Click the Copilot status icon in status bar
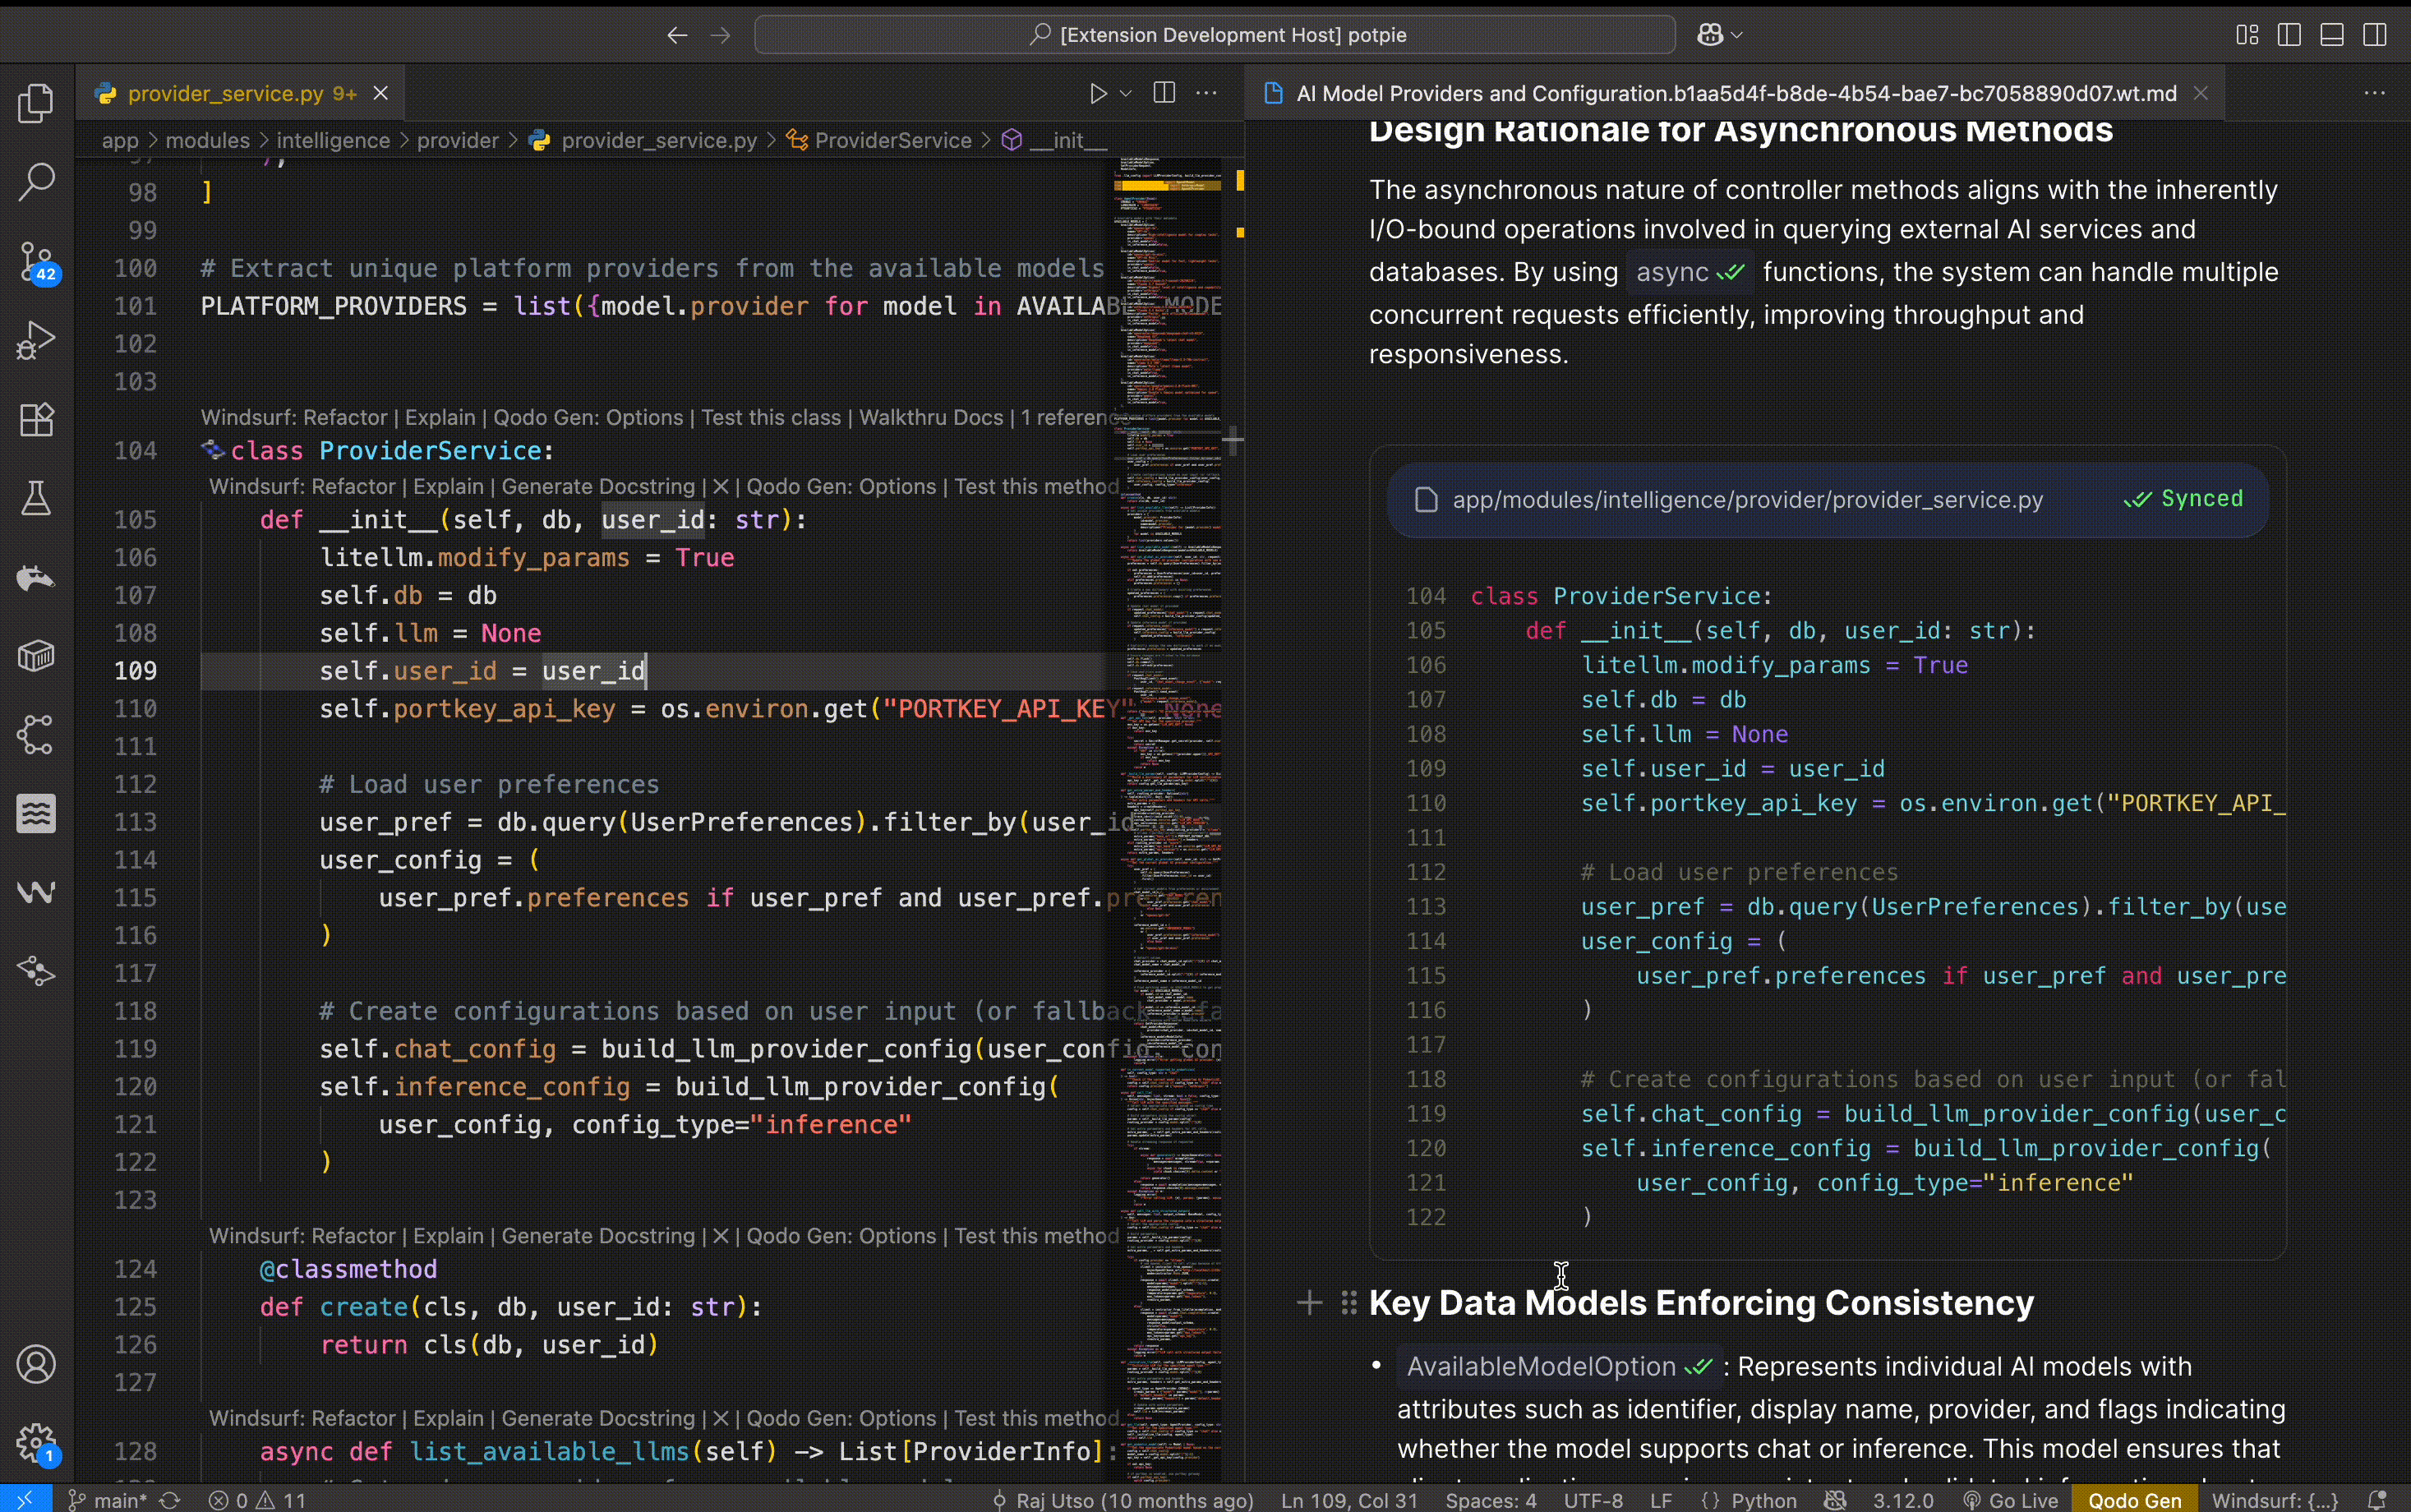This screenshot has height=1512, width=2411. click(x=1835, y=1500)
